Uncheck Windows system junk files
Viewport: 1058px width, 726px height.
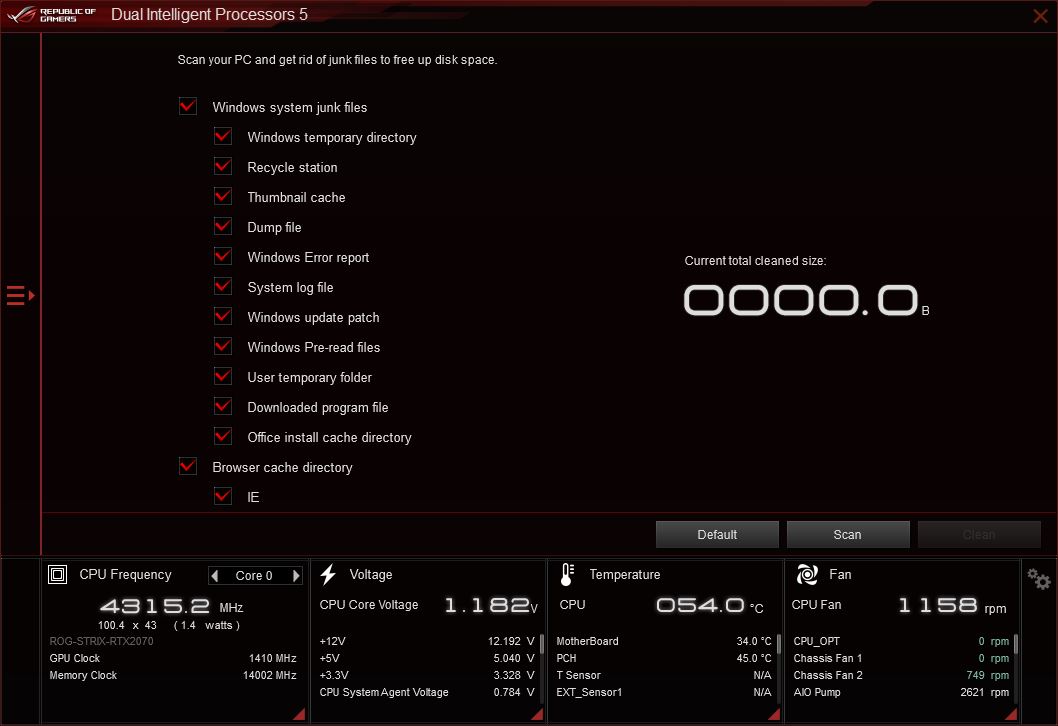[188, 106]
